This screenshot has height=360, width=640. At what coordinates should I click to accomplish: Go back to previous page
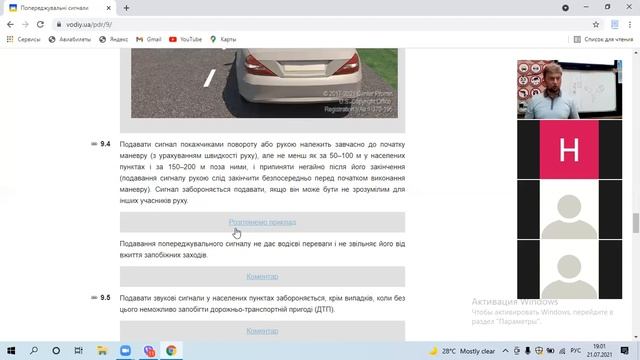(10, 24)
